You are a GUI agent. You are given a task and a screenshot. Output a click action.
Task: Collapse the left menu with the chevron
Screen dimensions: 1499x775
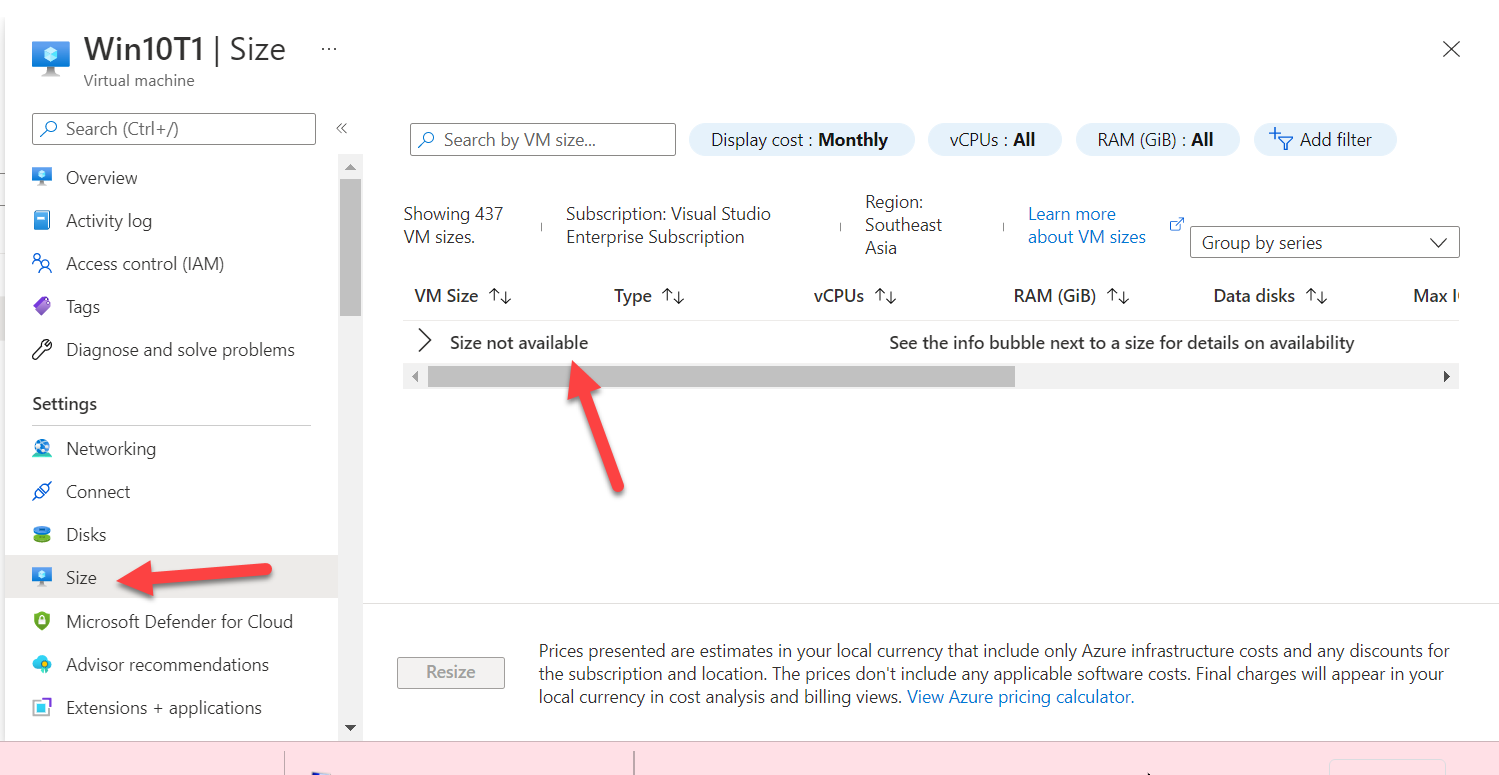341,128
